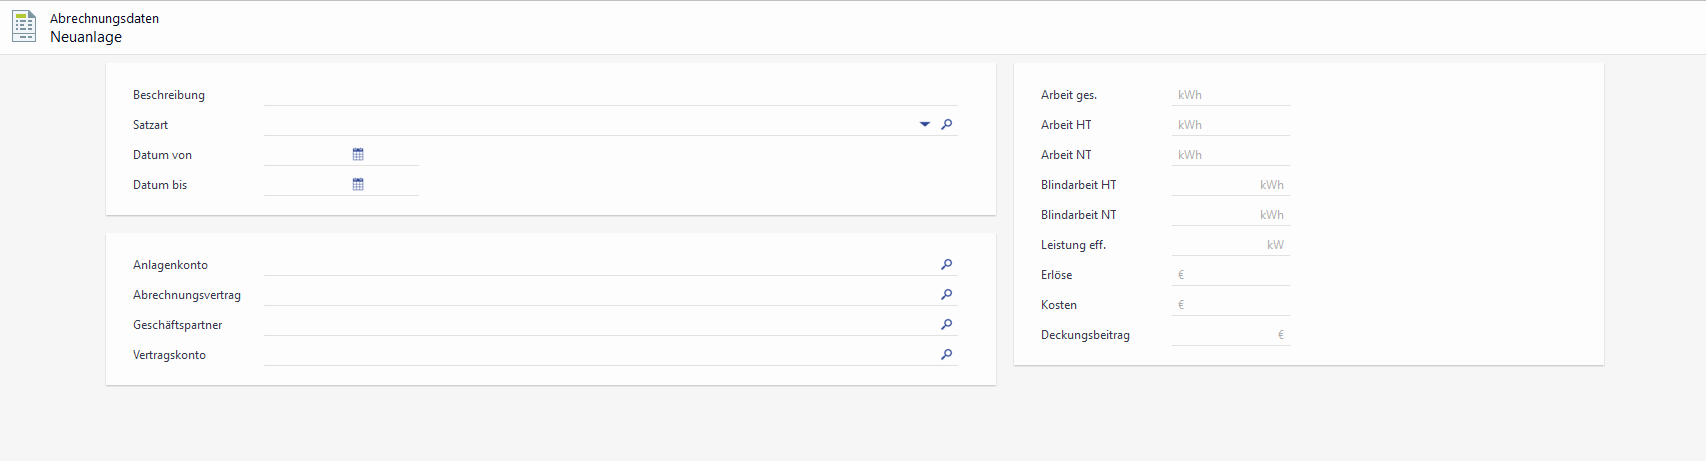The height and width of the screenshot is (461, 1706).
Task: Click the Vertragskonto lookup magnifier icon
Action: click(946, 355)
